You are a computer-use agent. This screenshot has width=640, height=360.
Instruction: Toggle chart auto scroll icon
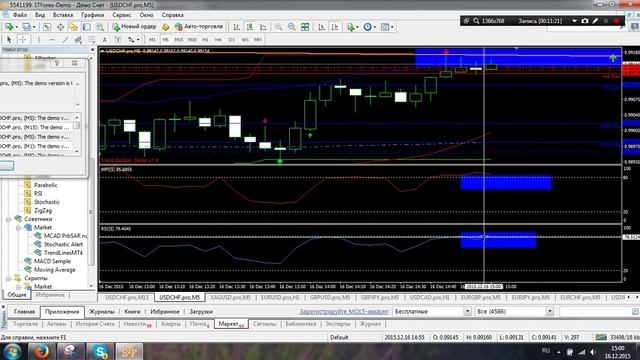point(322,27)
